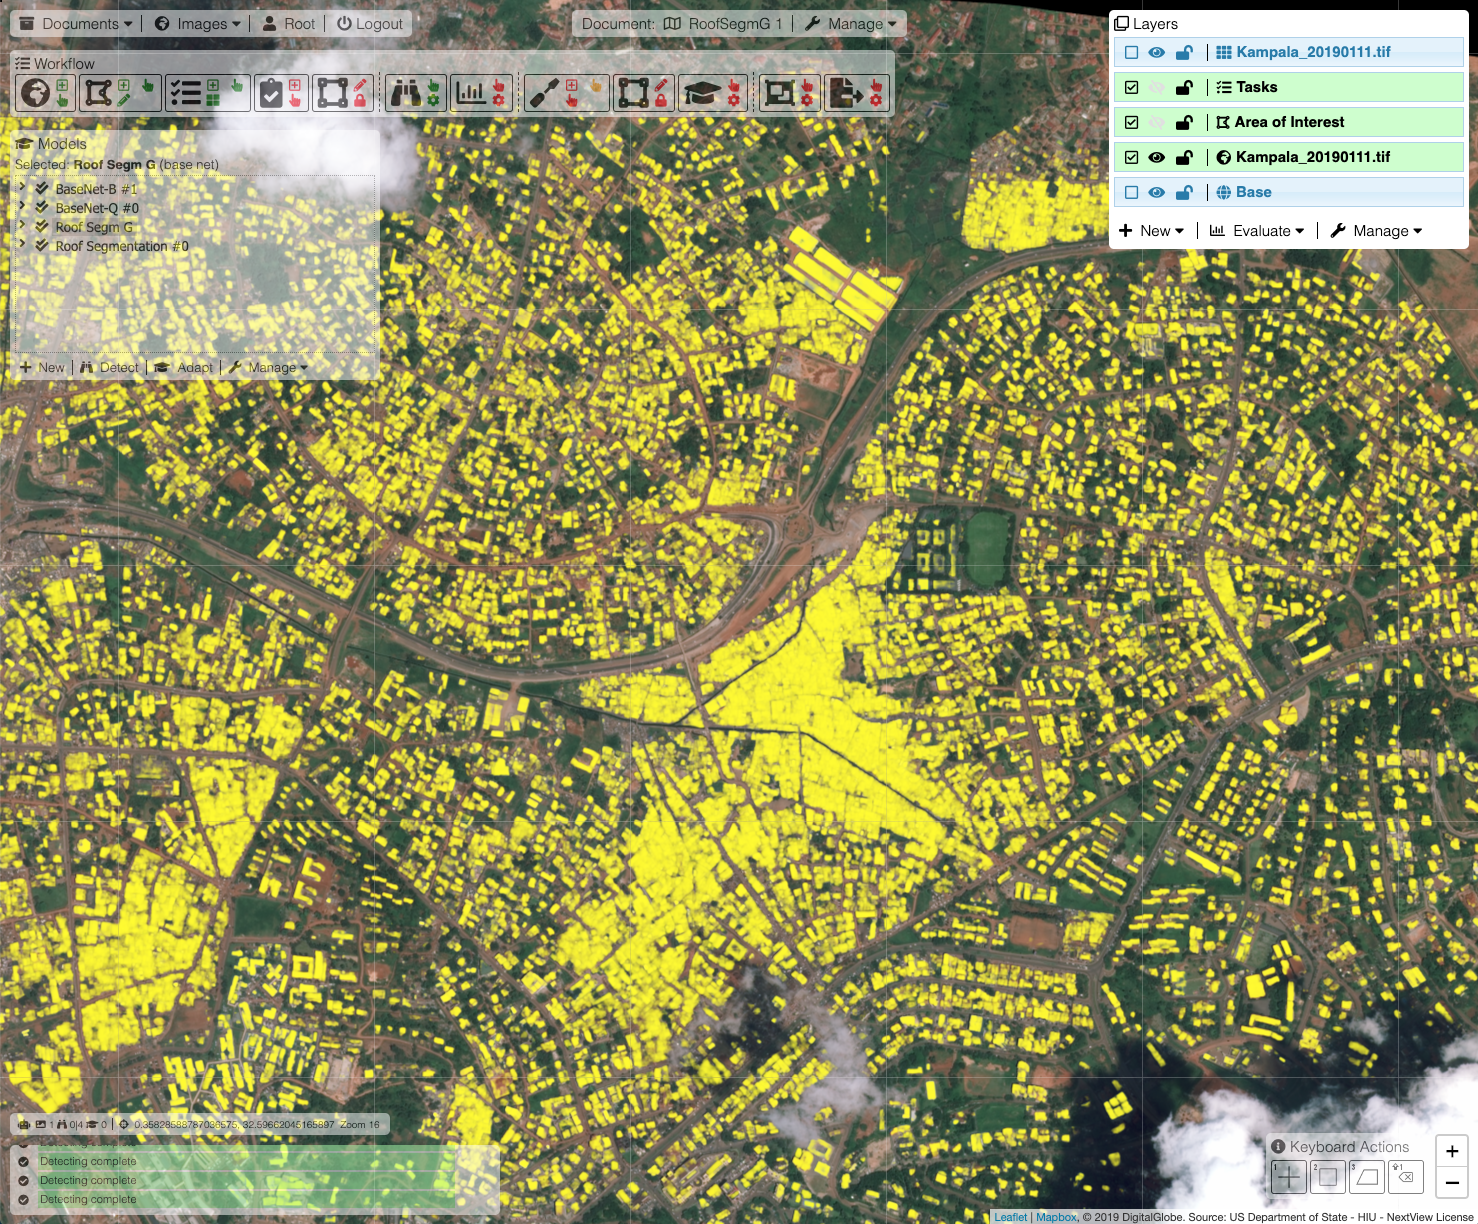Click the clipboard checkmark workflow button

click(281, 93)
